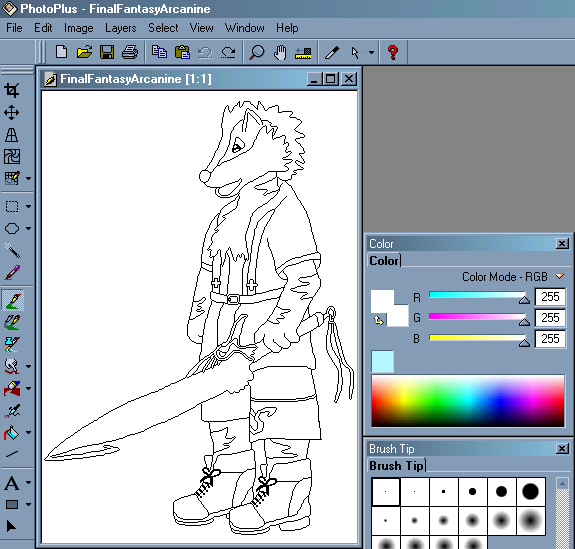This screenshot has width=575, height=549.
Task: Save using the floppy disk icon
Action: [107, 52]
